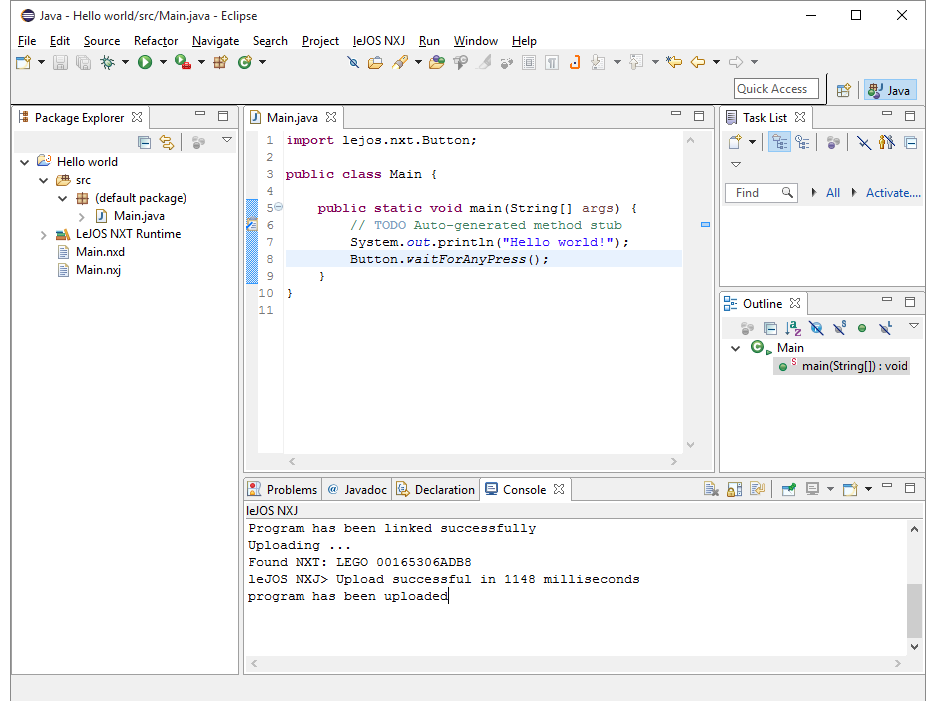The image size is (930, 709).
Task: Click the New Java Class icon
Action: tap(245, 62)
